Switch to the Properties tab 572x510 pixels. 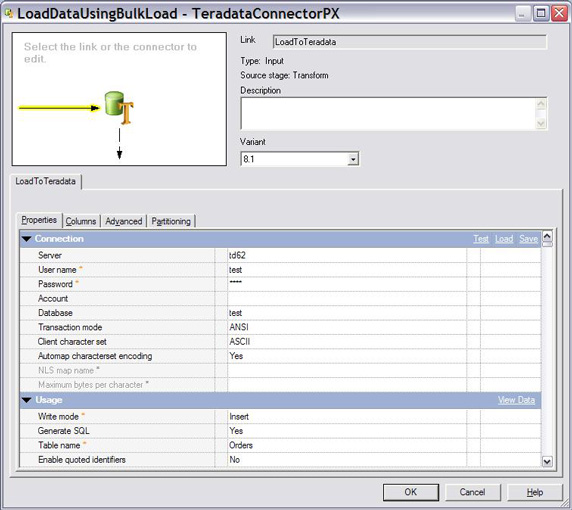coord(39,220)
